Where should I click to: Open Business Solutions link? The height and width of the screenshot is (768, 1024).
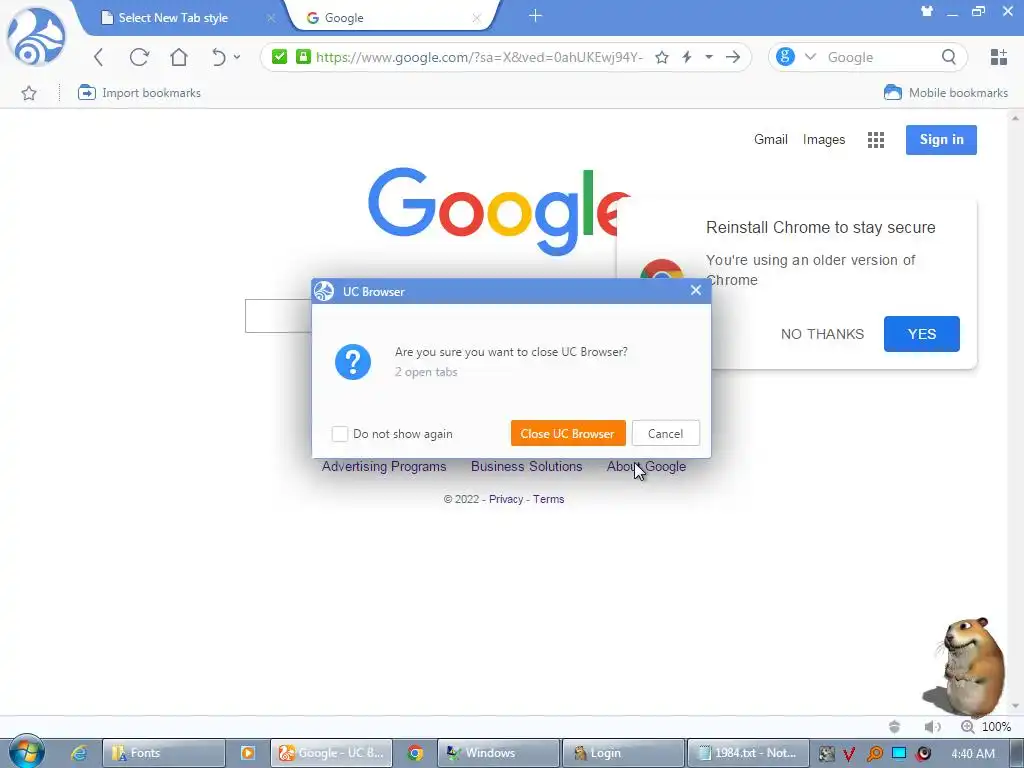tap(526, 466)
